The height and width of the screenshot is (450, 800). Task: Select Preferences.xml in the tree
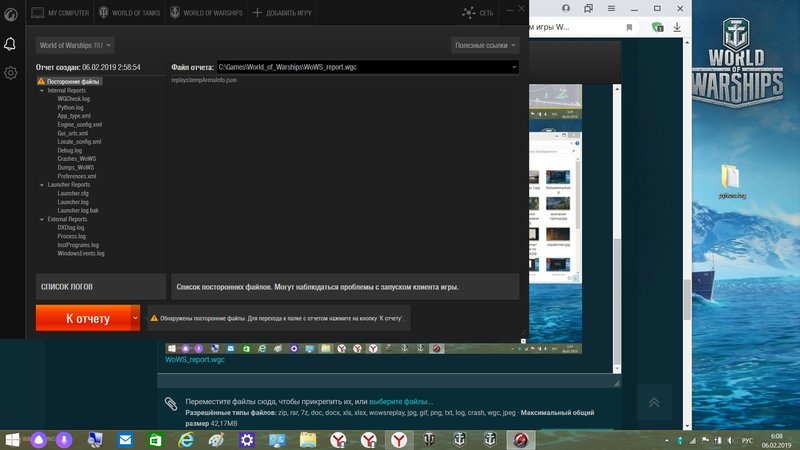click(77, 176)
